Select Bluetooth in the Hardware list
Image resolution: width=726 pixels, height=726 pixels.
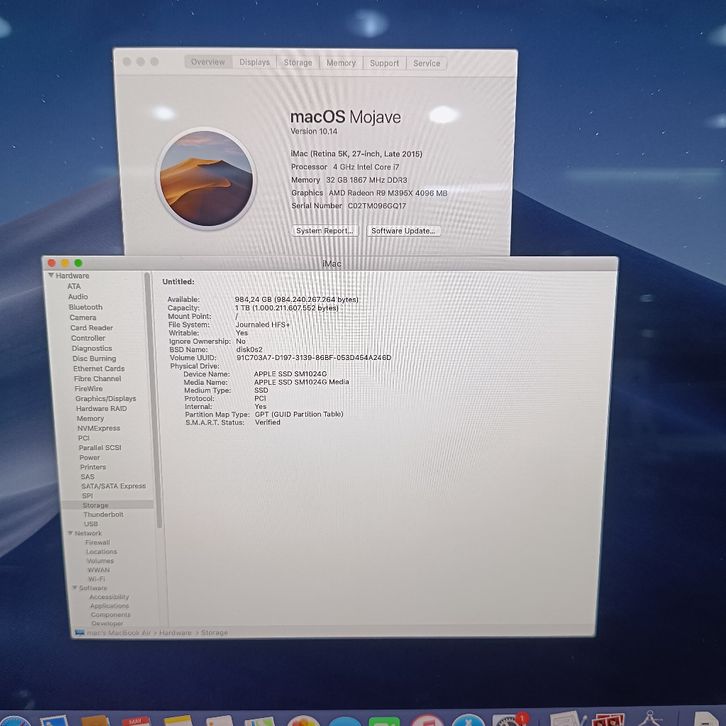point(85,307)
